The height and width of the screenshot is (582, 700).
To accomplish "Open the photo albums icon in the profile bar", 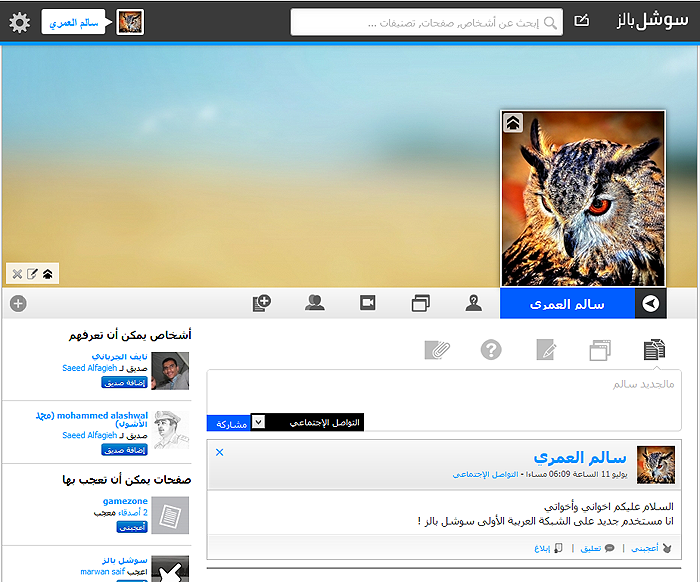I will pyautogui.click(x=421, y=303).
